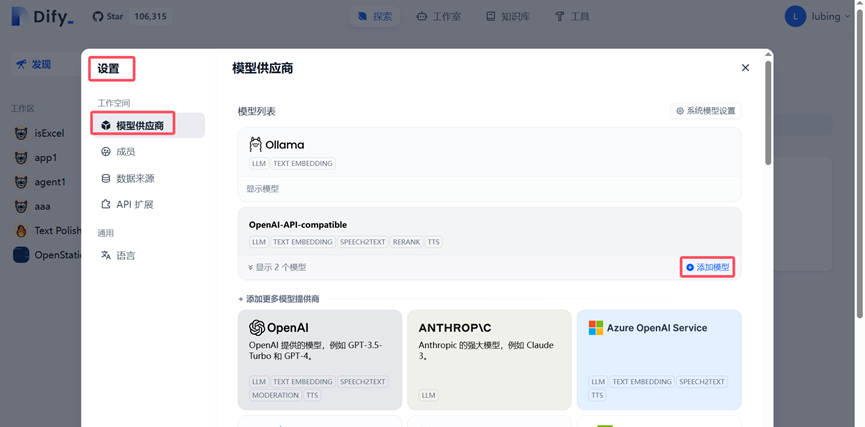865x427 pixels.
Task: Select 模型供应商 in settings sidebar
Action: coord(148,126)
